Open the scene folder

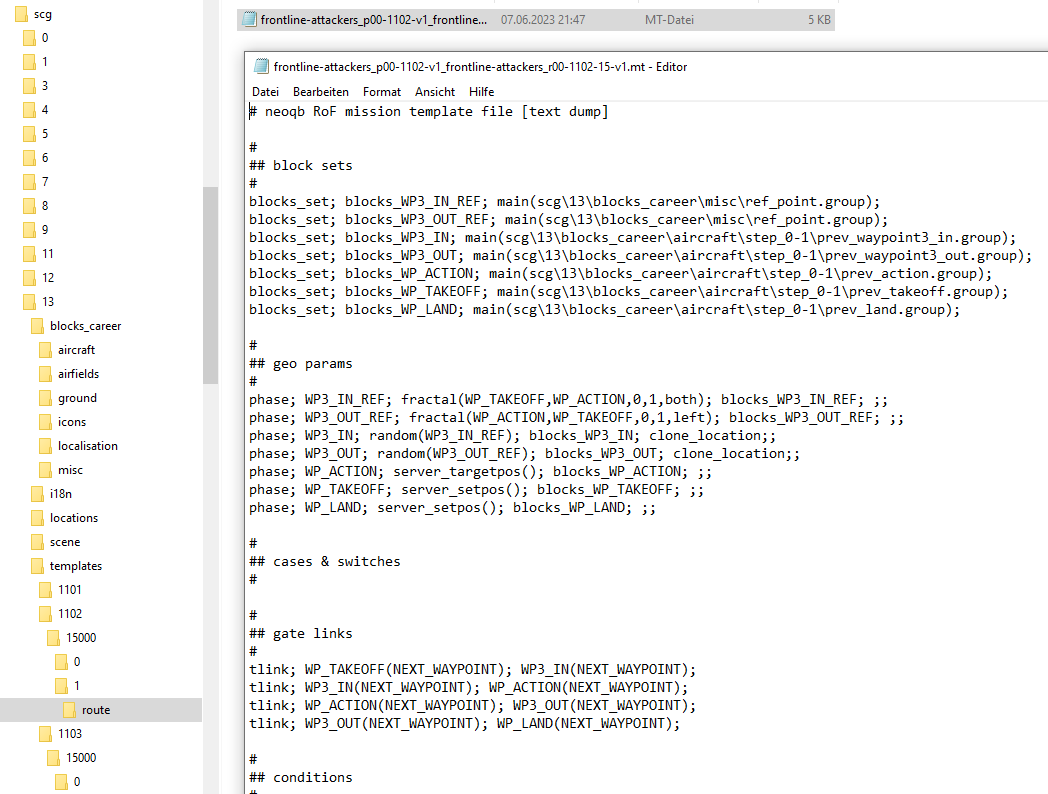65,542
